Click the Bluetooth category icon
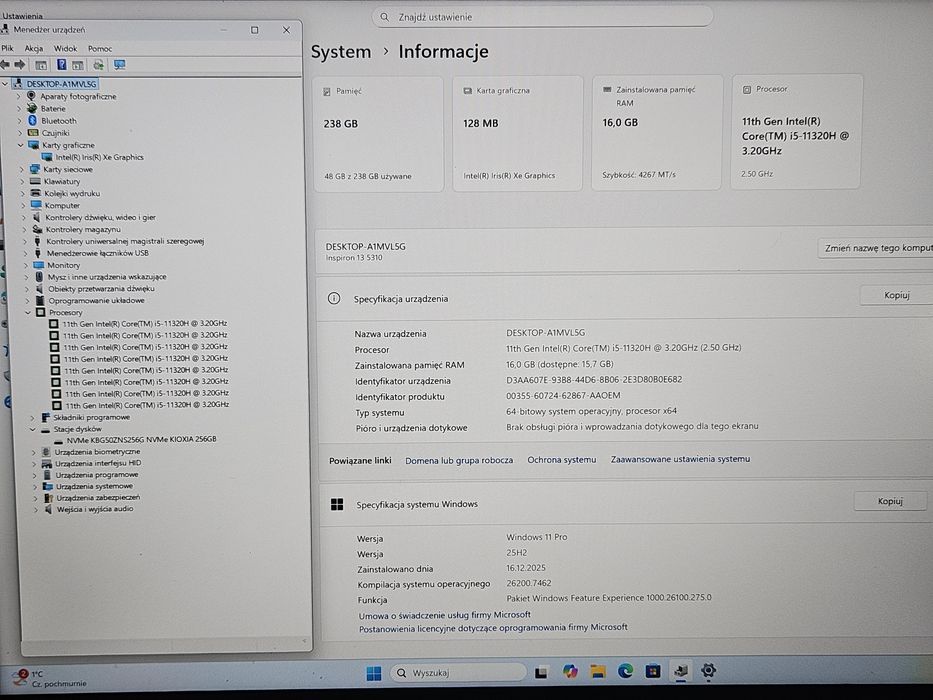This screenshot has height=700, width=933. point(33,120)
